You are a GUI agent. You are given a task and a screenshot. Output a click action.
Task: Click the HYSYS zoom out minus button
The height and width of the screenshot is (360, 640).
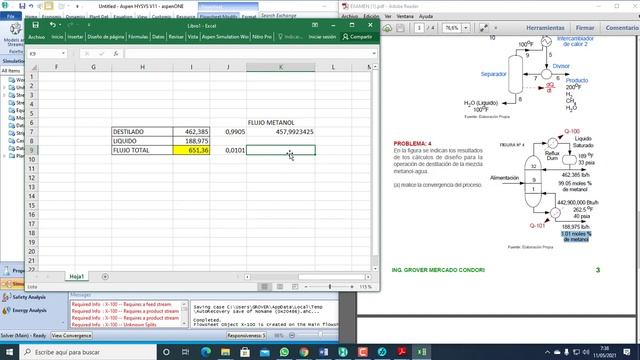pos(292,336)
